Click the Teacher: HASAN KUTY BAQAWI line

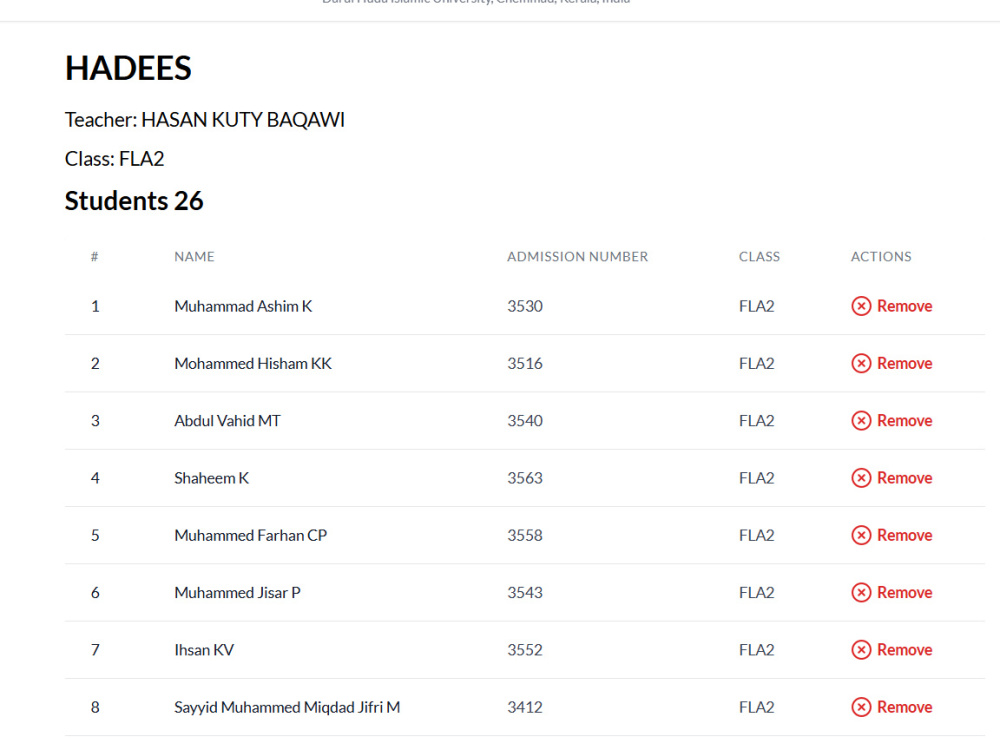click(205, 120)
